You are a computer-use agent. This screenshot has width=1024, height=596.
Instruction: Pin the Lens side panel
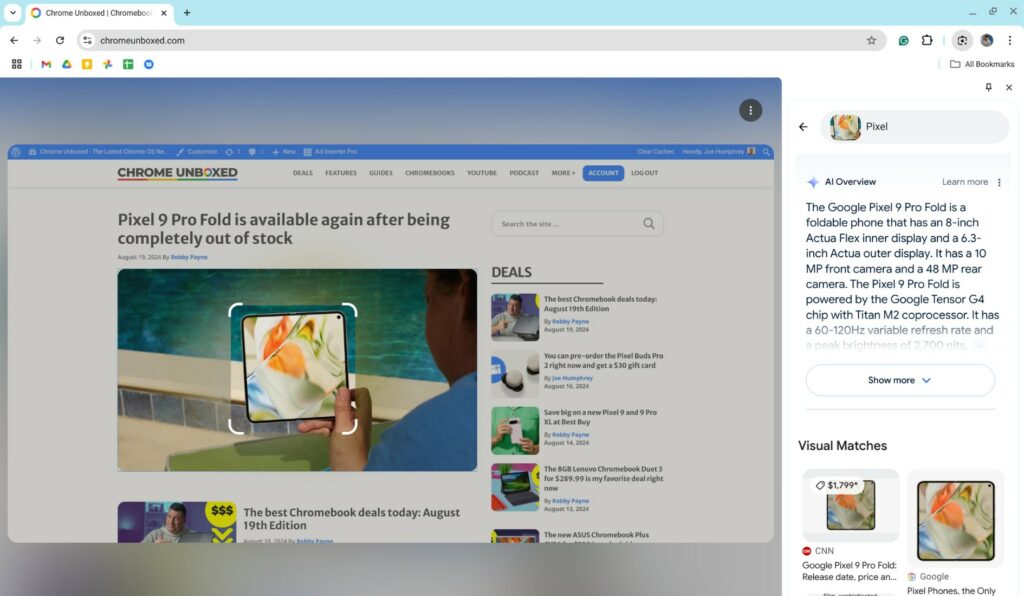[x=988, y=88]
